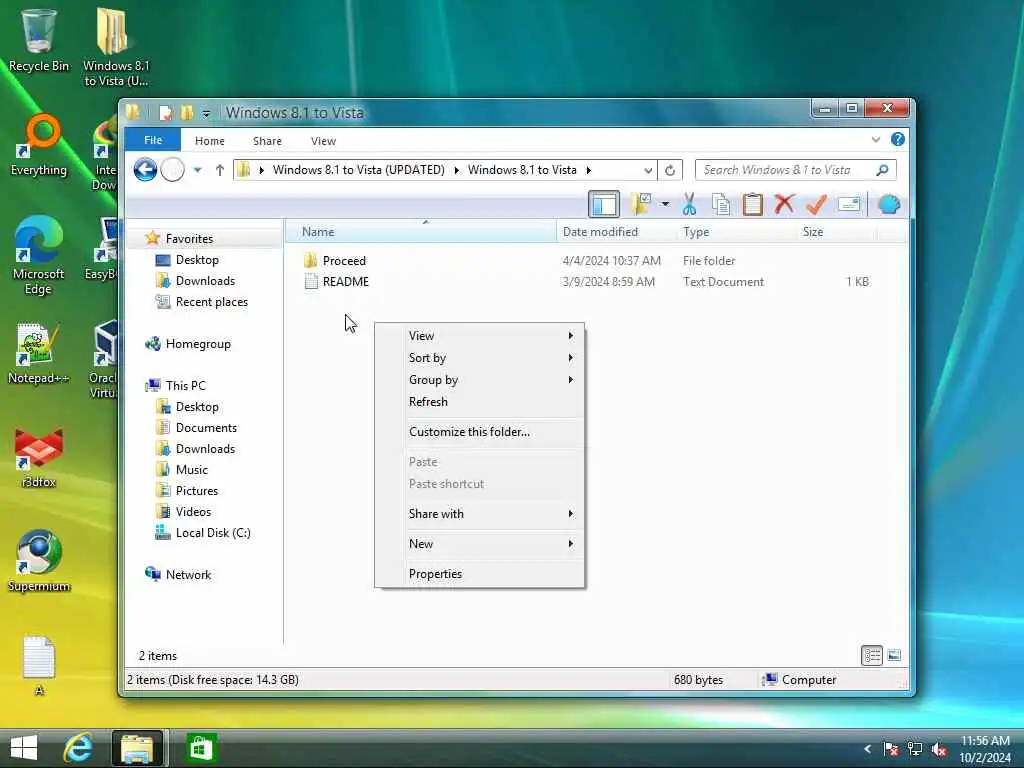This screenshot has height=768, width=1024.
Task: Sort by the Size column header
Action: tap(836, 232)
